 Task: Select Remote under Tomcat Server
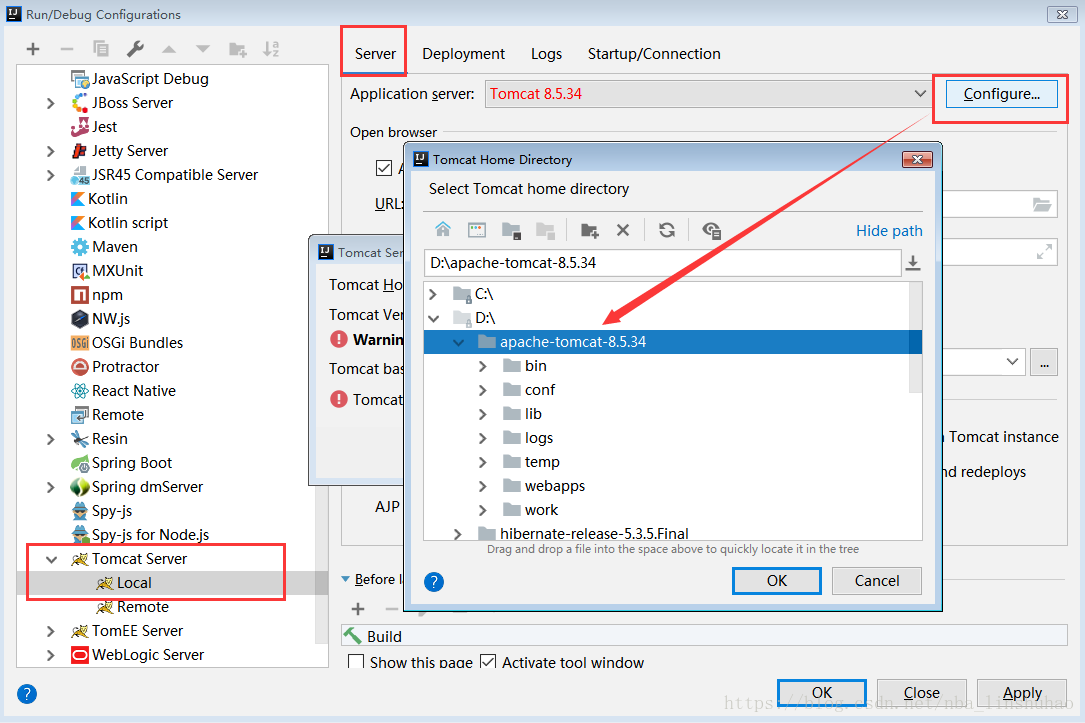click(143, 607)
